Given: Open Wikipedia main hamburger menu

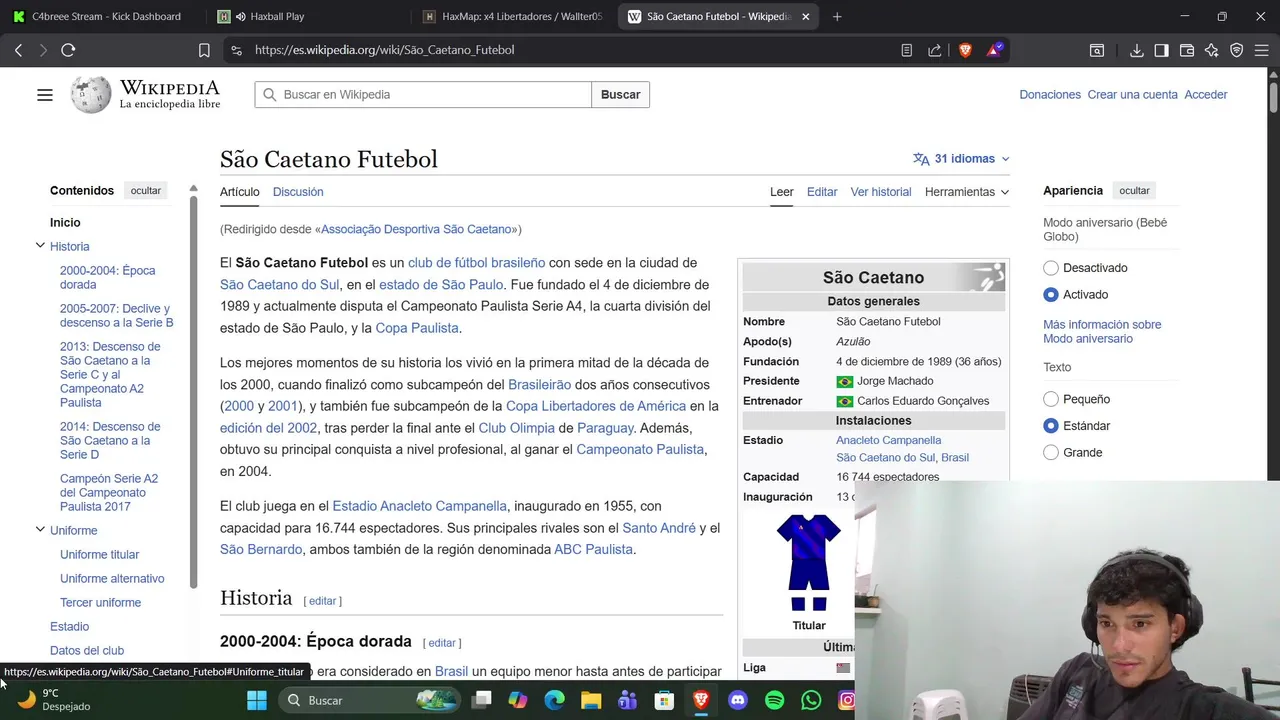Looking at the screenshot, I should click(45, 95).
